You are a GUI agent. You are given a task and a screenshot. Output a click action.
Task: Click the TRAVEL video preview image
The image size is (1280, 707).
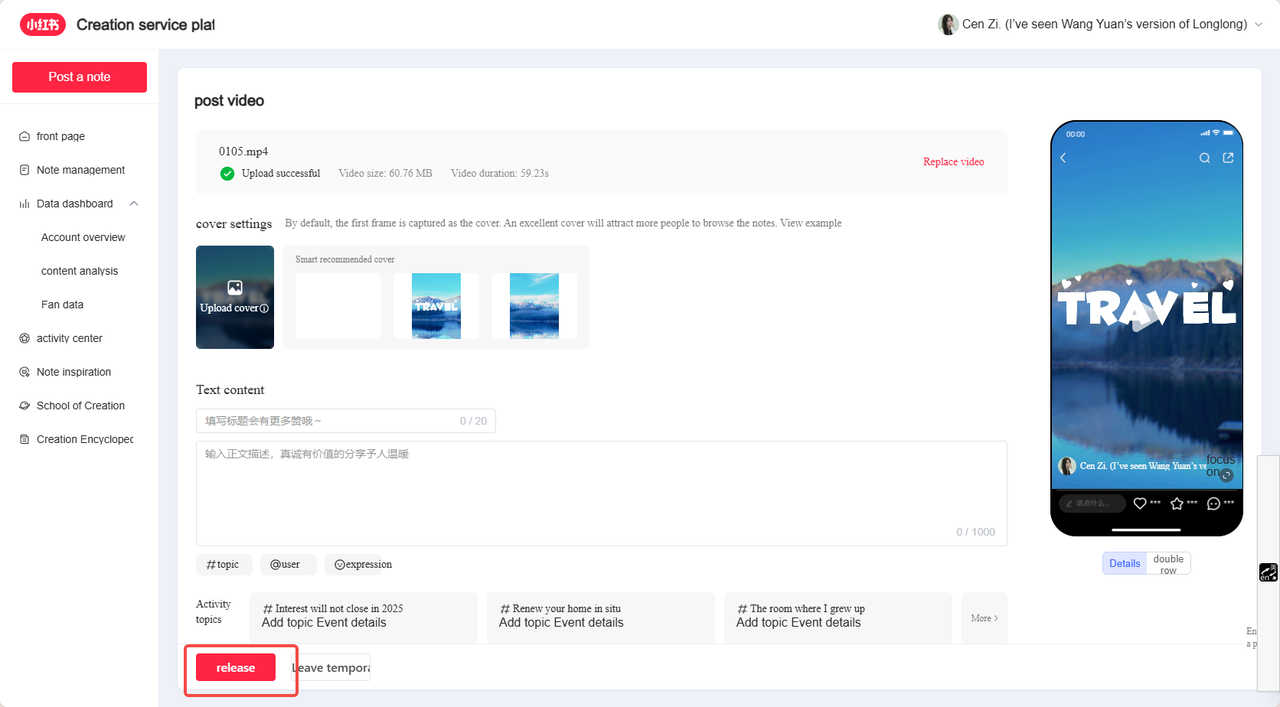pyautogui.click(x=1146, y=310)
